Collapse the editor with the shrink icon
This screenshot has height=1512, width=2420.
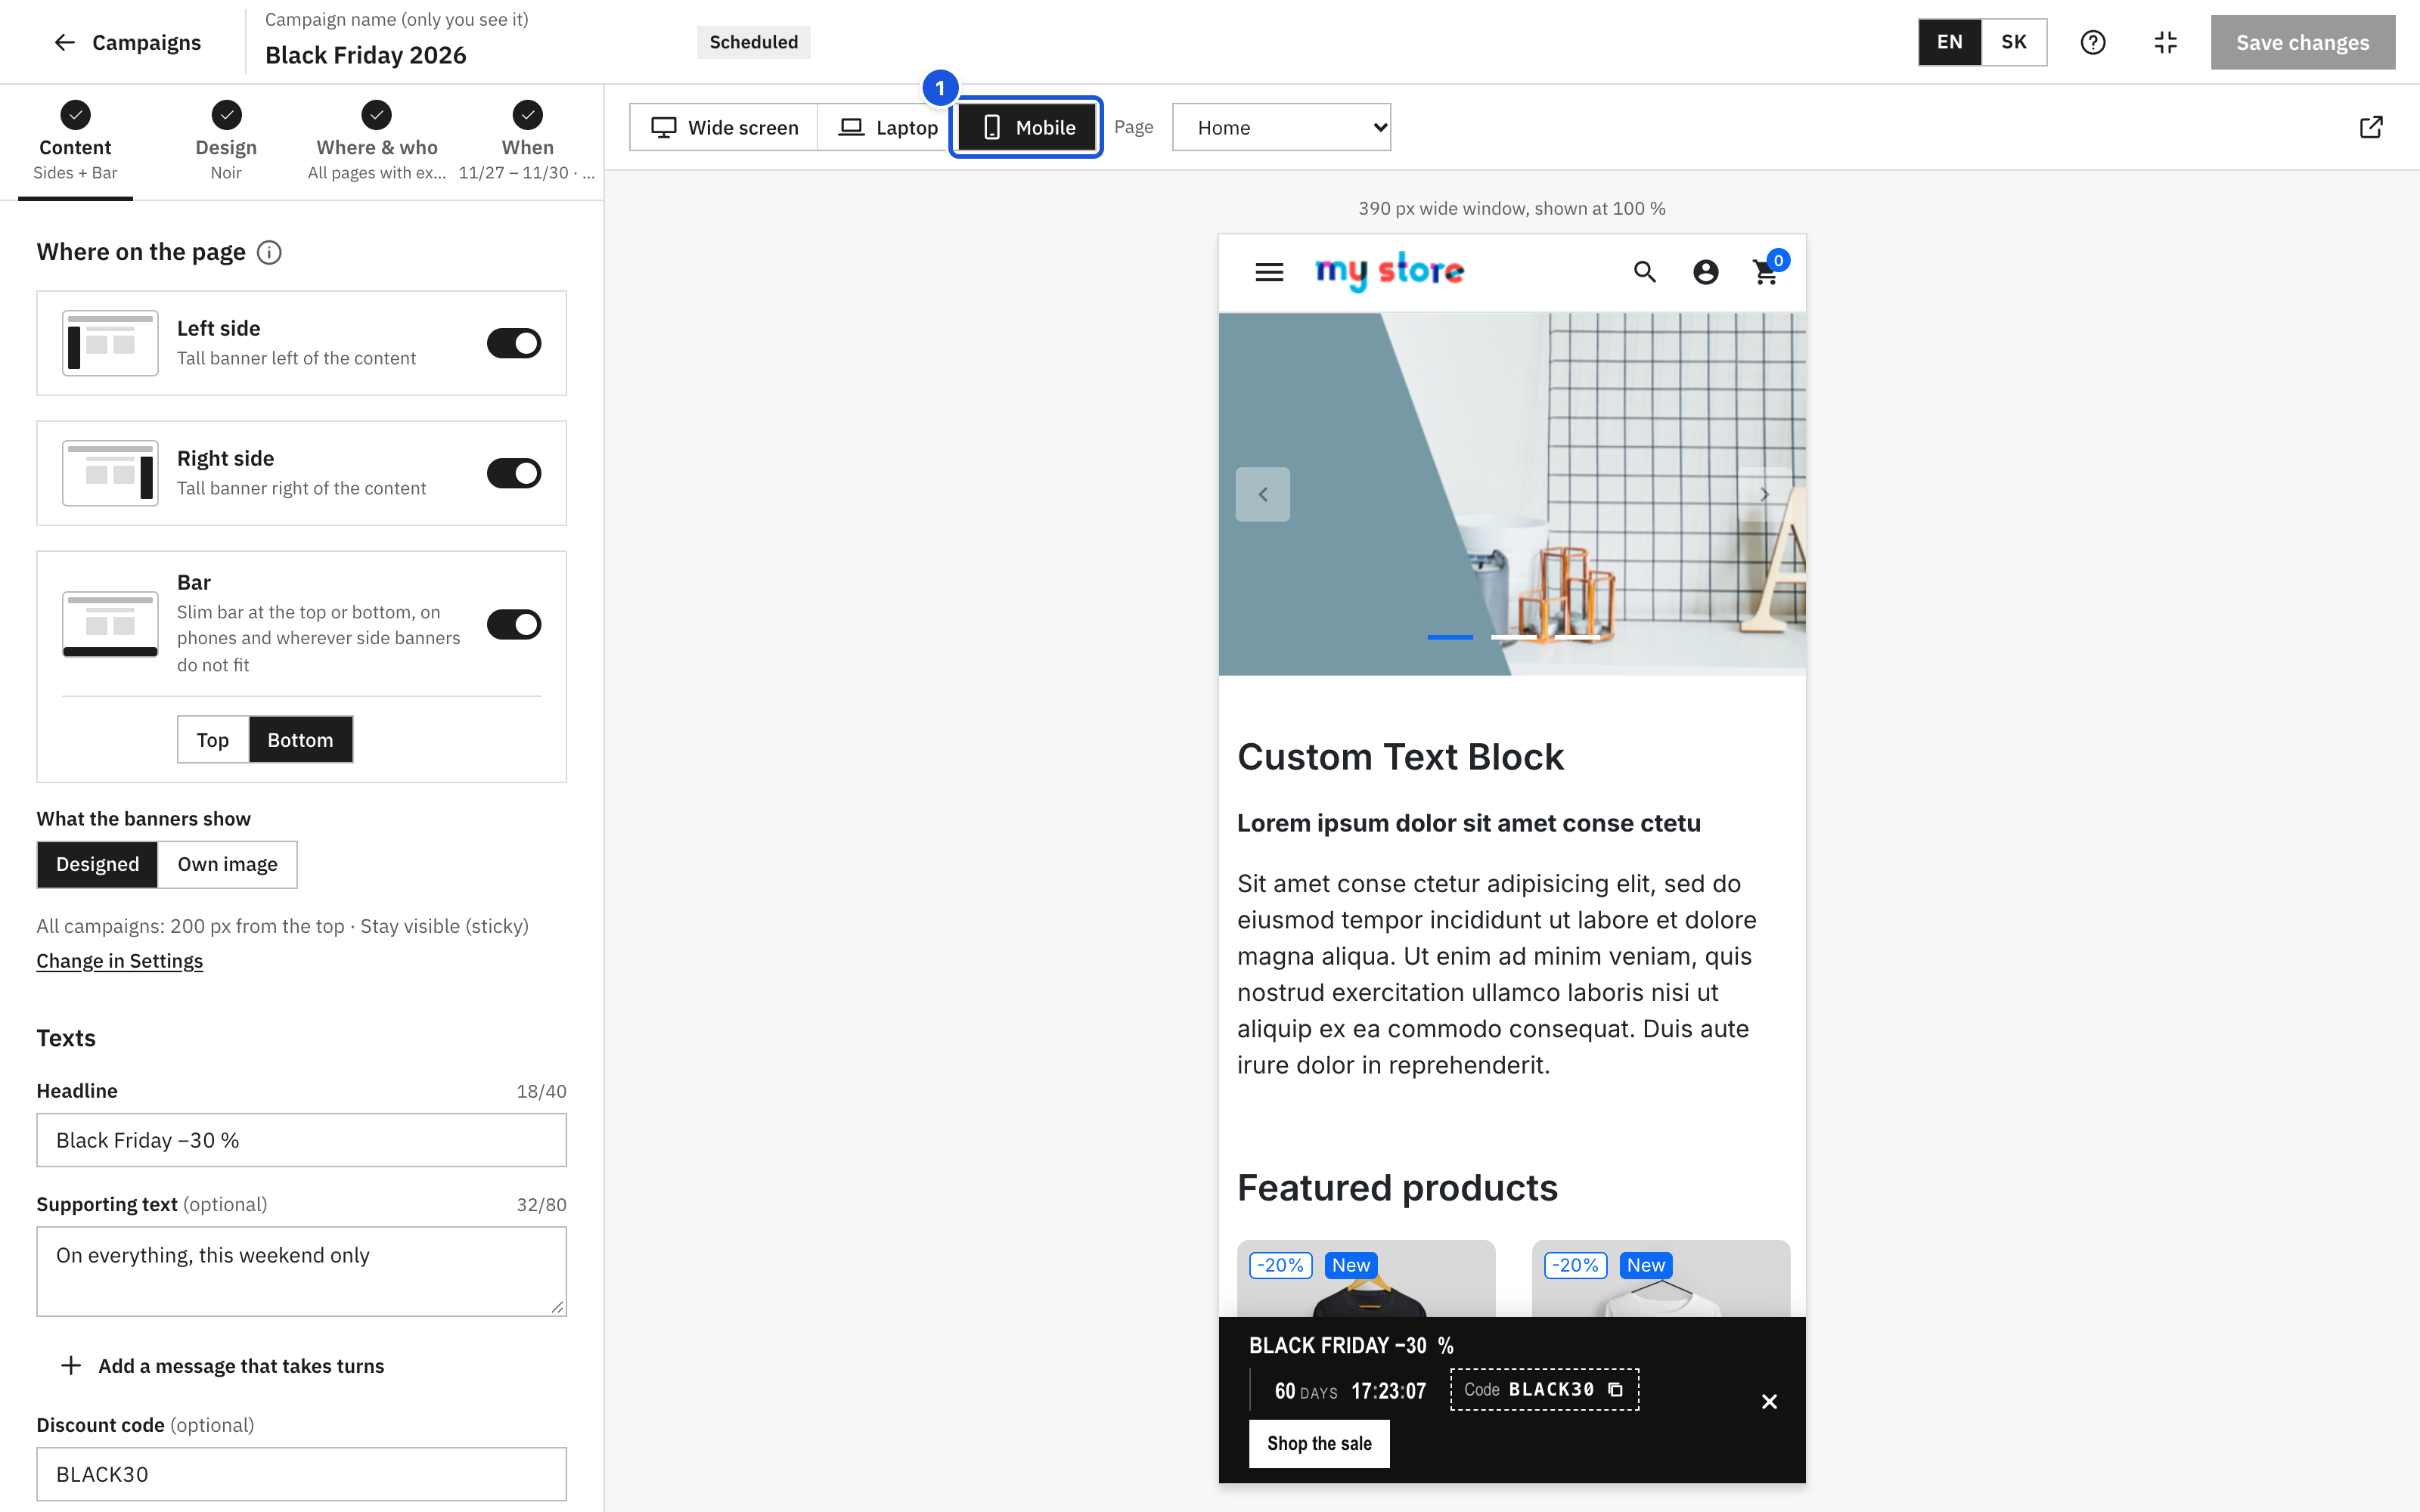point(2165,42)
